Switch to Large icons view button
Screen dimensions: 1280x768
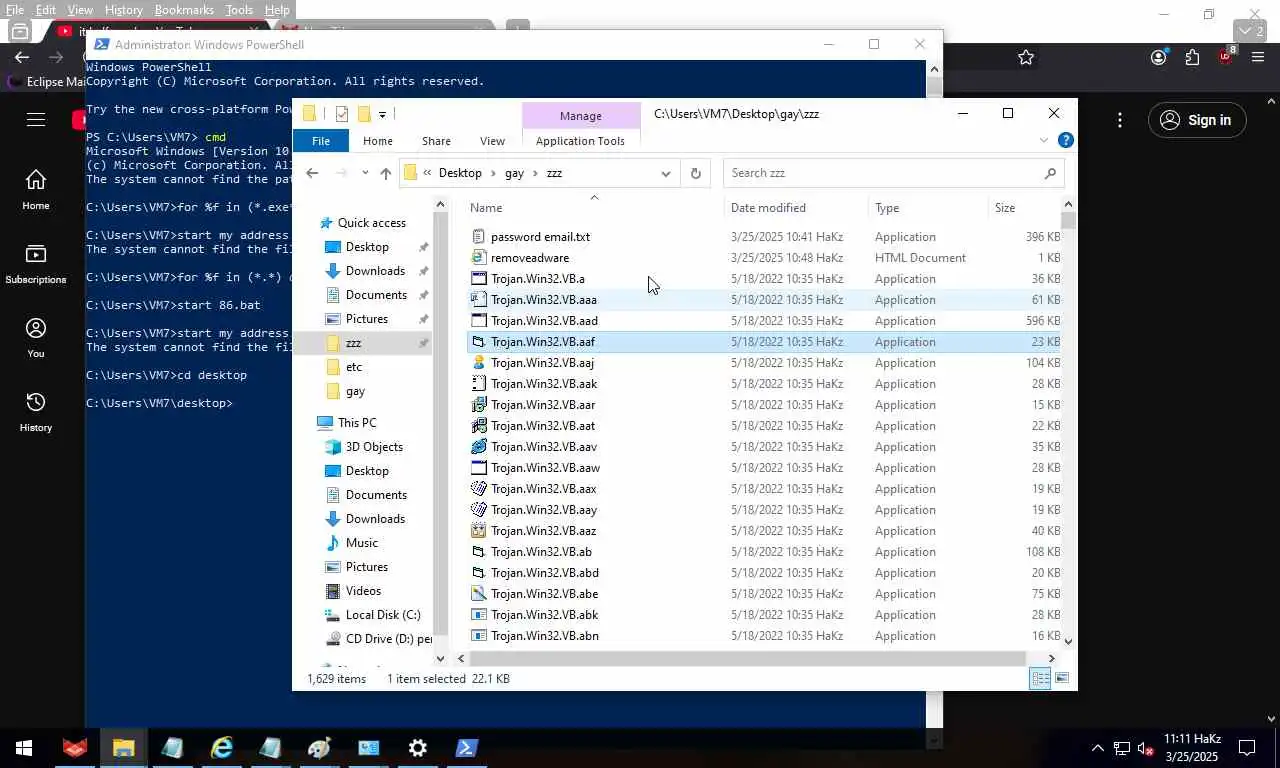[1062, 679]
